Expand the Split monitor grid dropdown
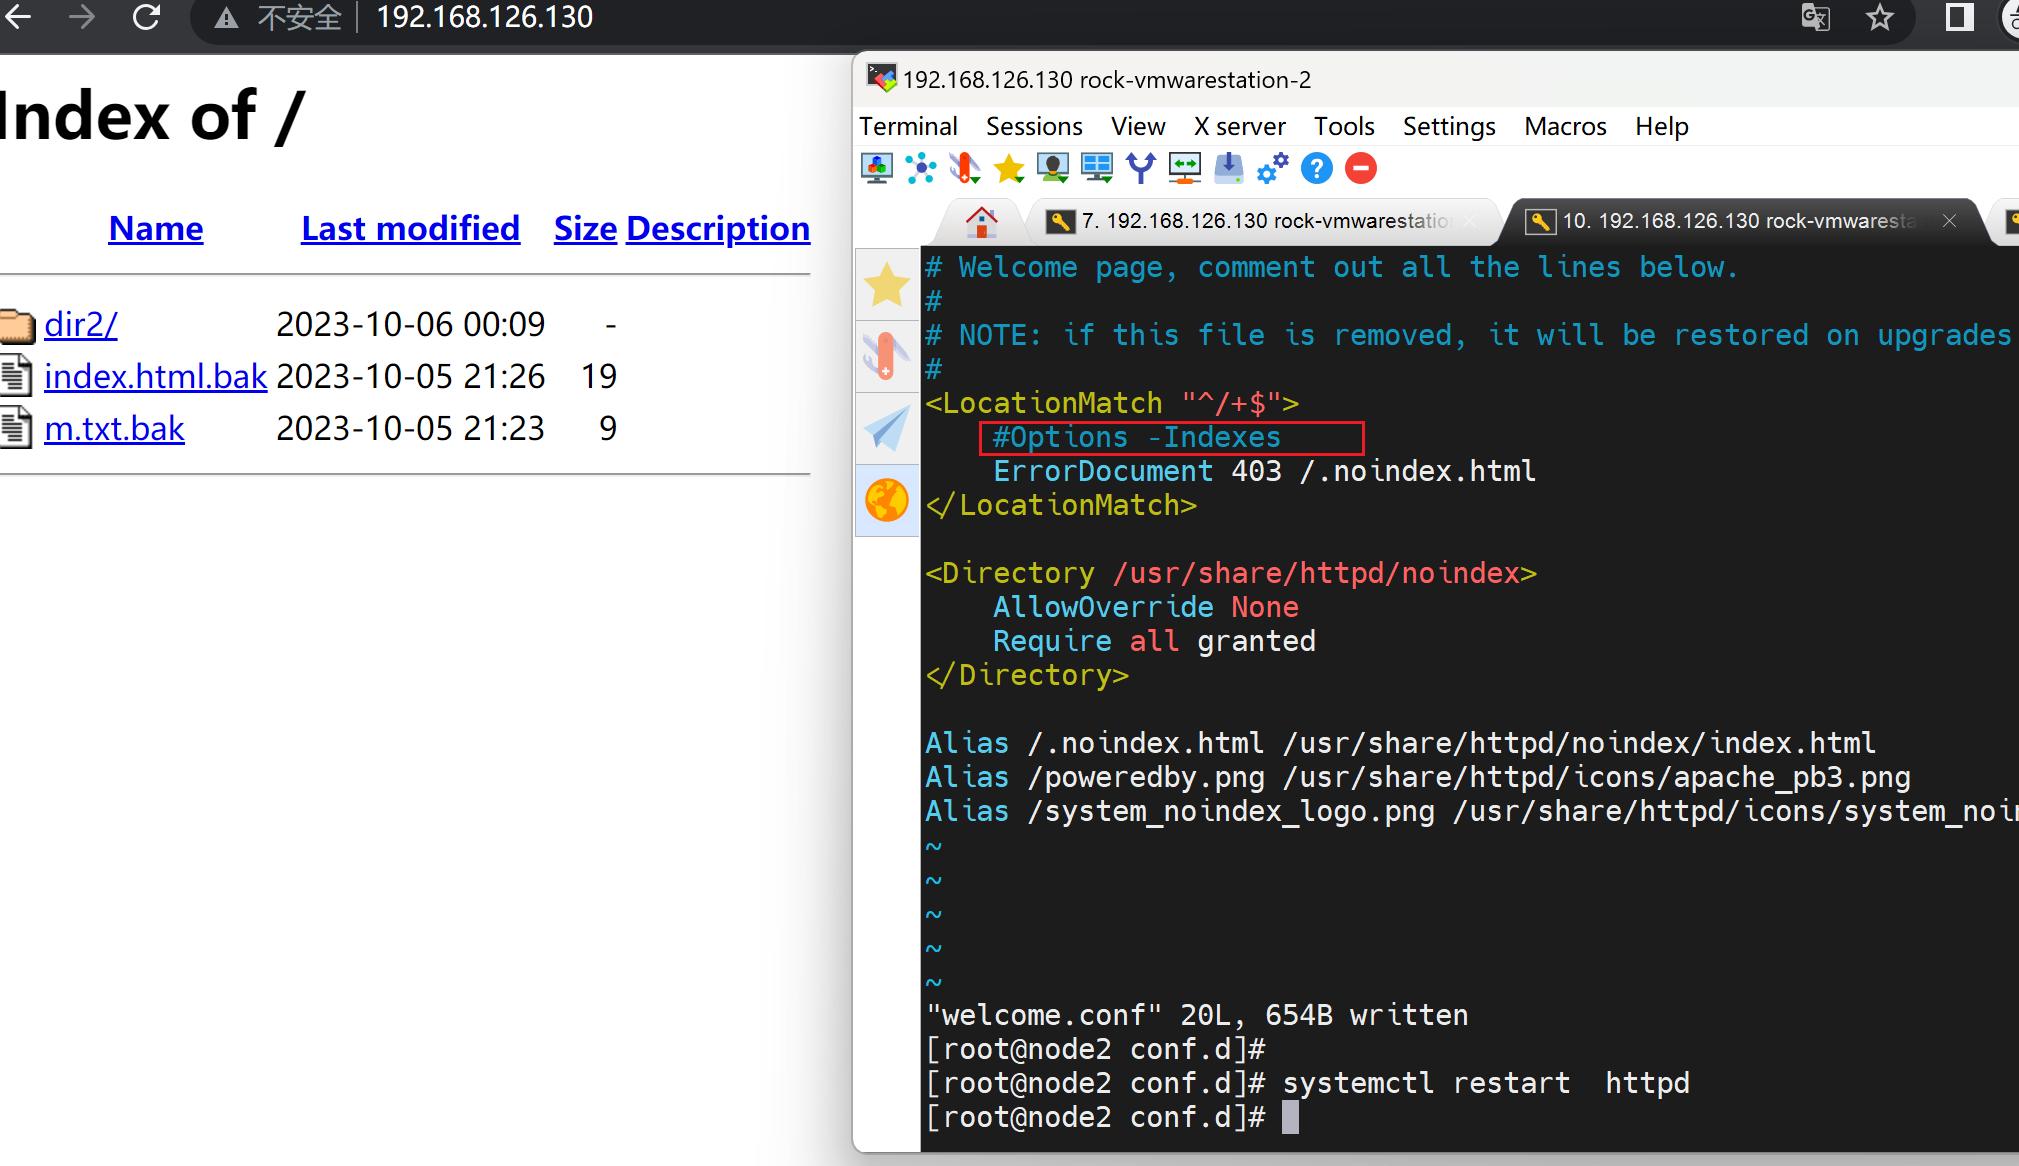This screenshot has height=1166, width=2019. 1097,168
